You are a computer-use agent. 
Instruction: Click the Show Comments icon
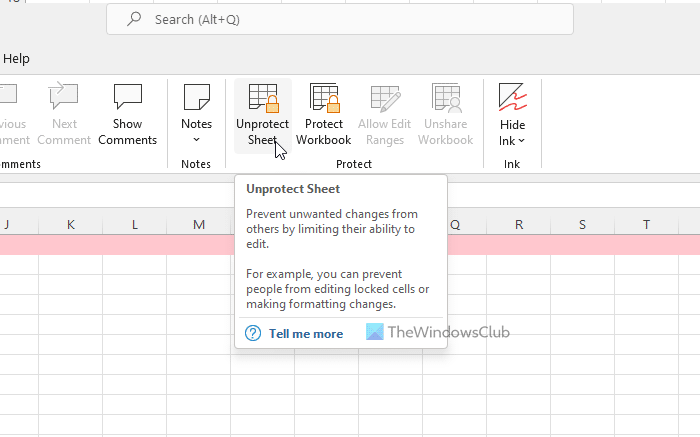tap(127, 99)
